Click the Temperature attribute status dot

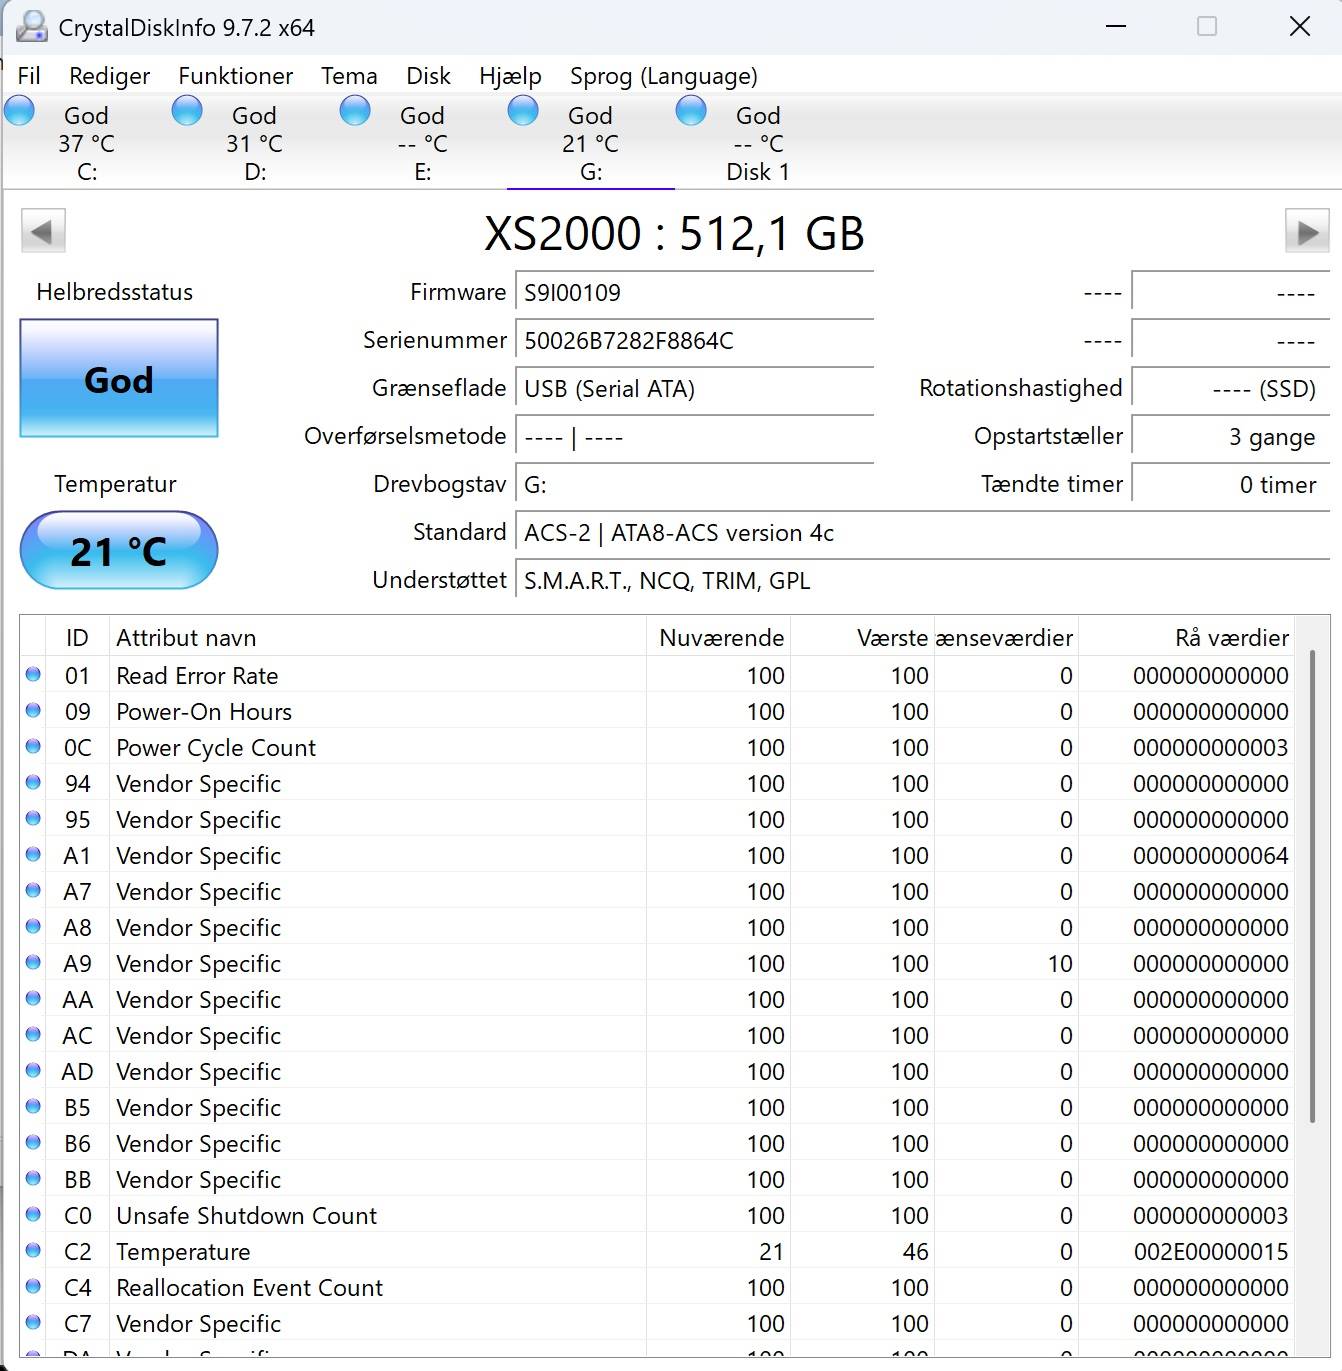(x=33, y=1251)
